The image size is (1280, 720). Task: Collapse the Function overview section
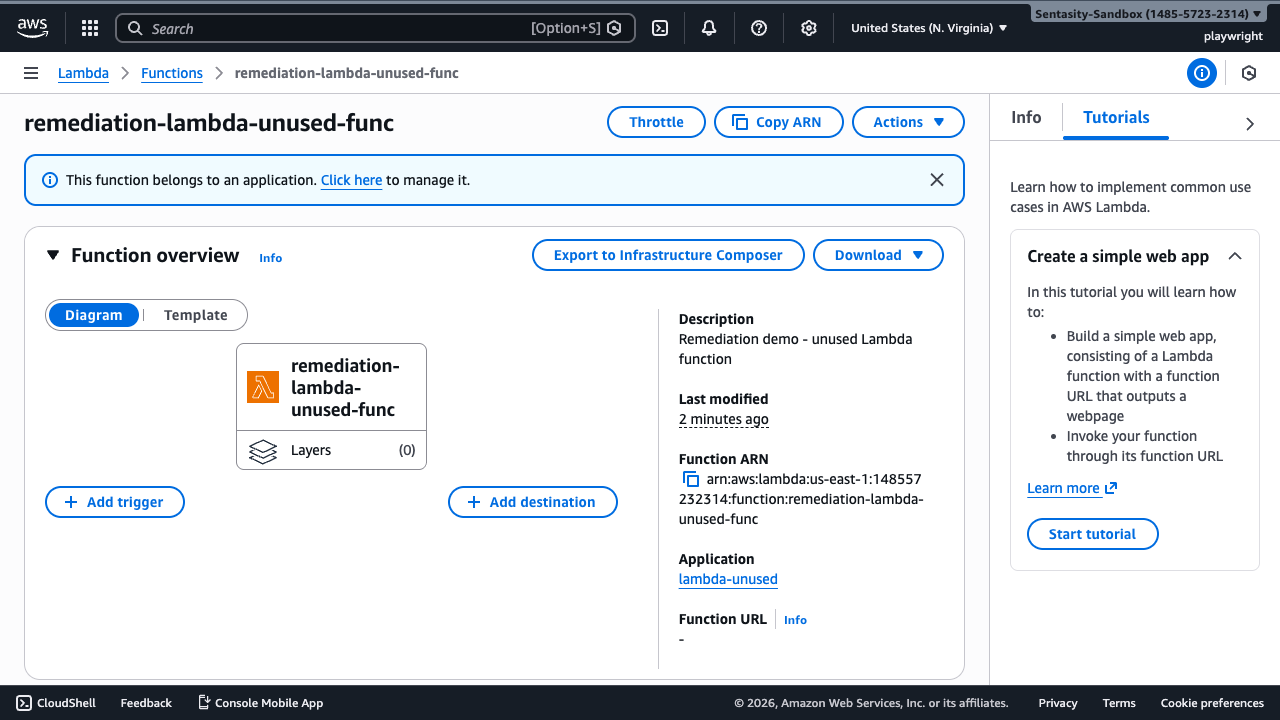click(54, 255)
